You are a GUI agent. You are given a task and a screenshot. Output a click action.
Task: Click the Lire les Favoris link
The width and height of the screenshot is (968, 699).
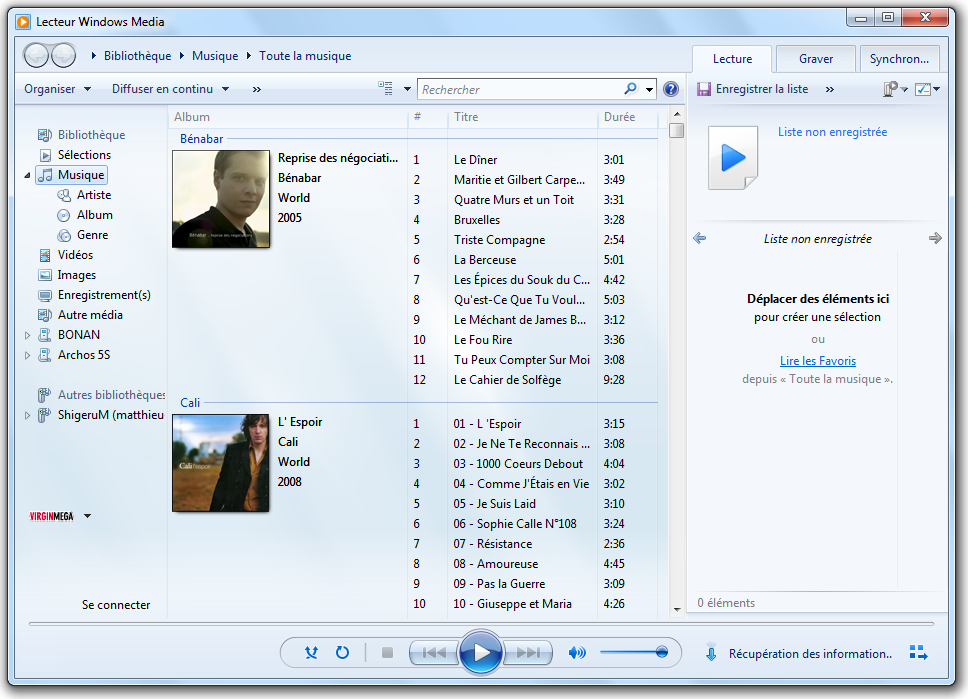tap(817, 361)
